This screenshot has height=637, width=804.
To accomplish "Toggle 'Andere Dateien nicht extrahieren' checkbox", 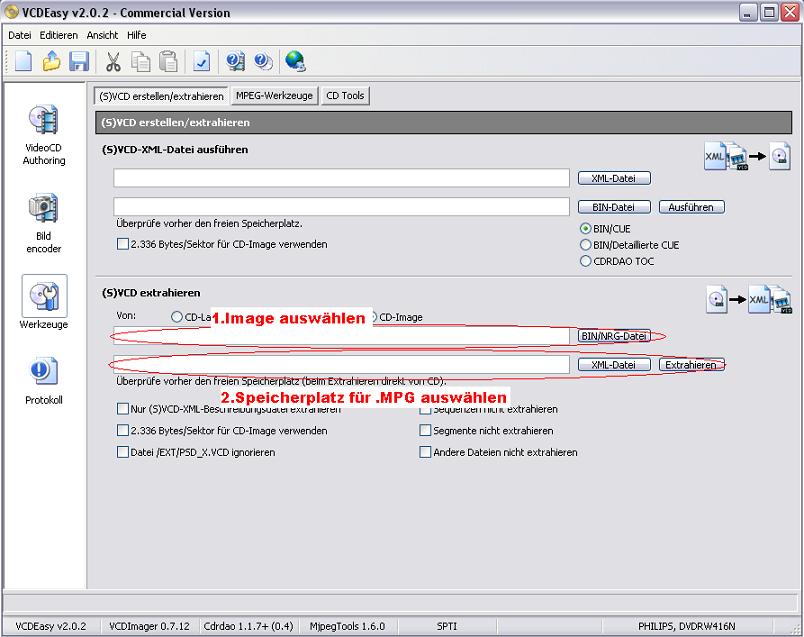I will click(x=425, y=452).
